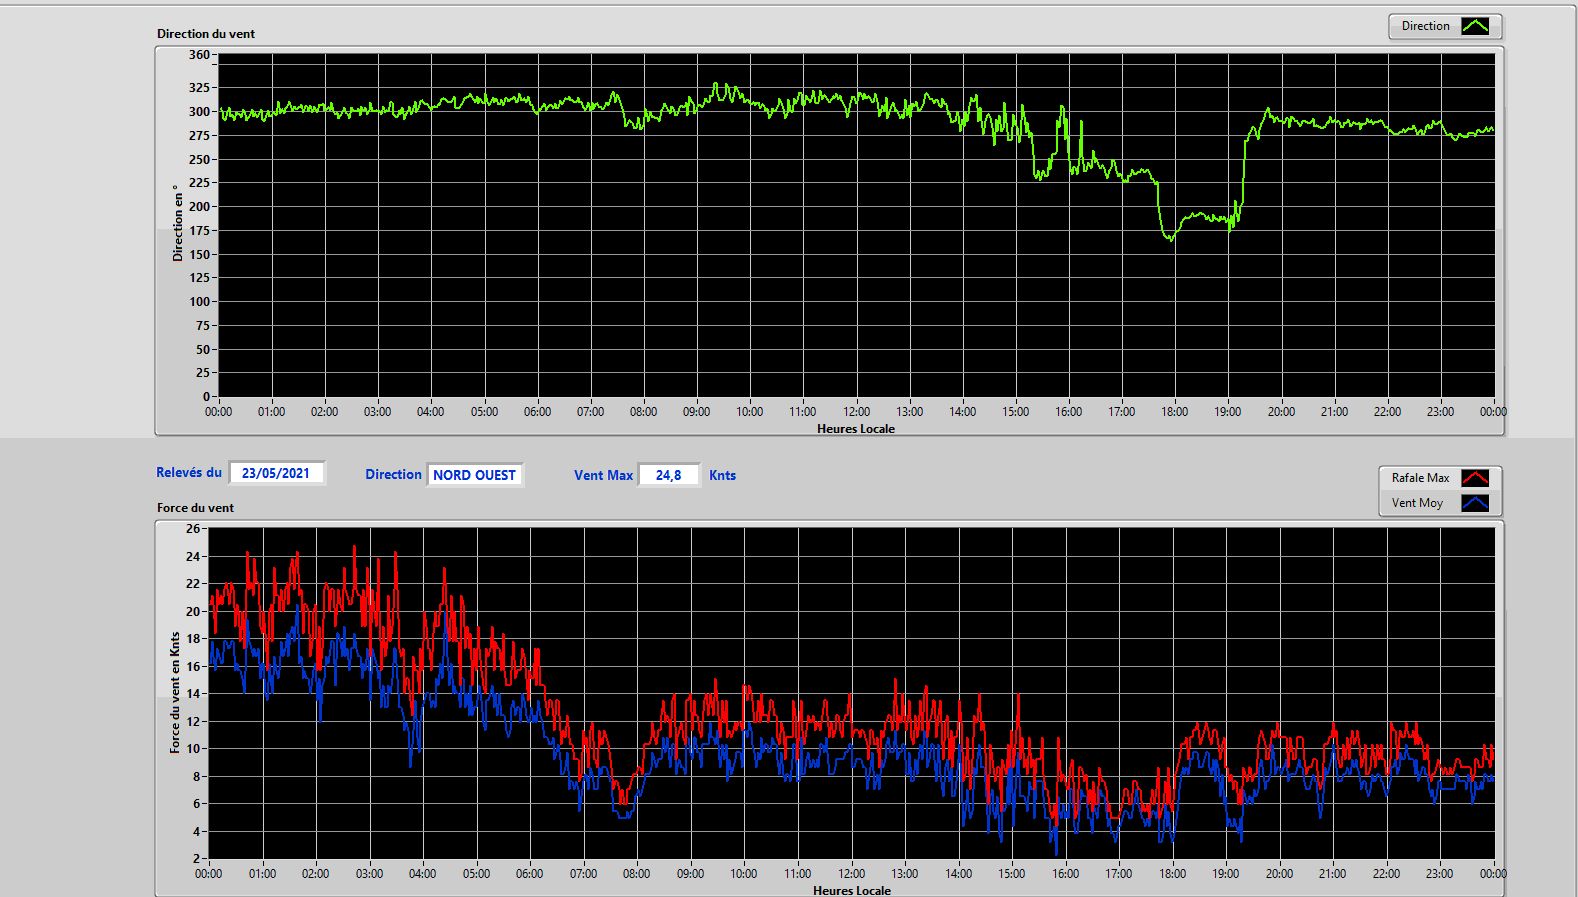Click the Direction field showing NORD OUEST
Image resolution: width=1578 pixels, height=897 pixels.
pos(475,475)
